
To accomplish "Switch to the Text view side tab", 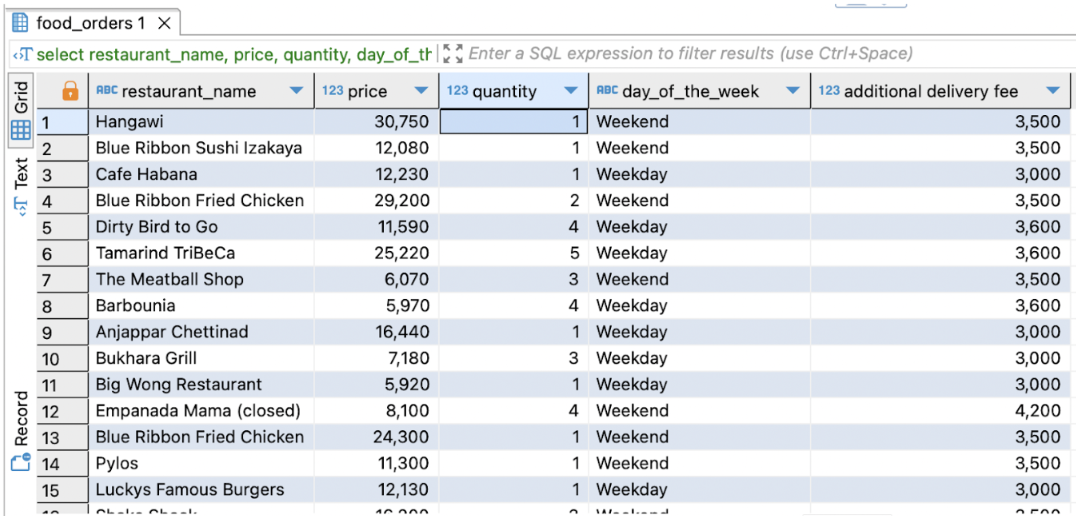I will tap(21, 185).
